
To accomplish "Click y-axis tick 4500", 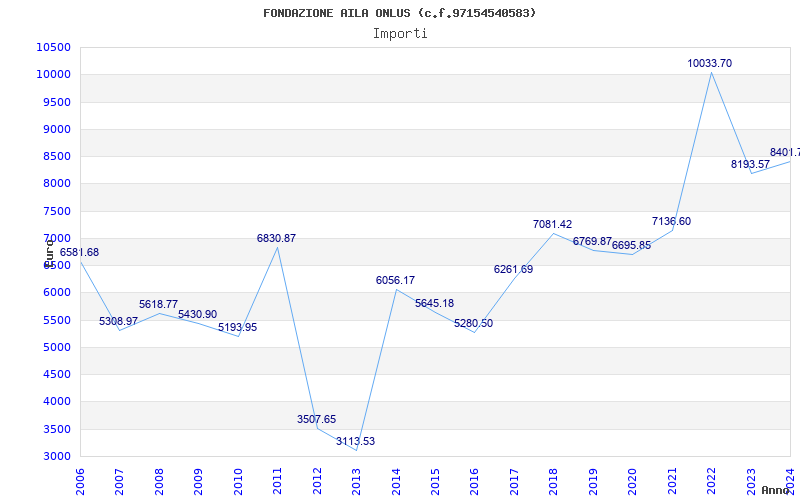I will coord(56,374).
